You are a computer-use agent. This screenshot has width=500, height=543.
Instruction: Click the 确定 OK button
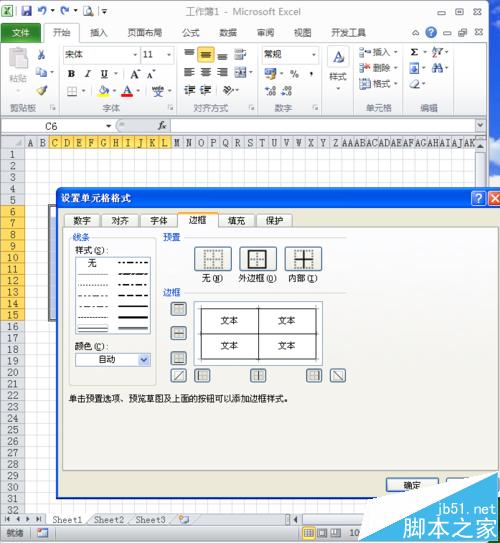tap(412, 485)
